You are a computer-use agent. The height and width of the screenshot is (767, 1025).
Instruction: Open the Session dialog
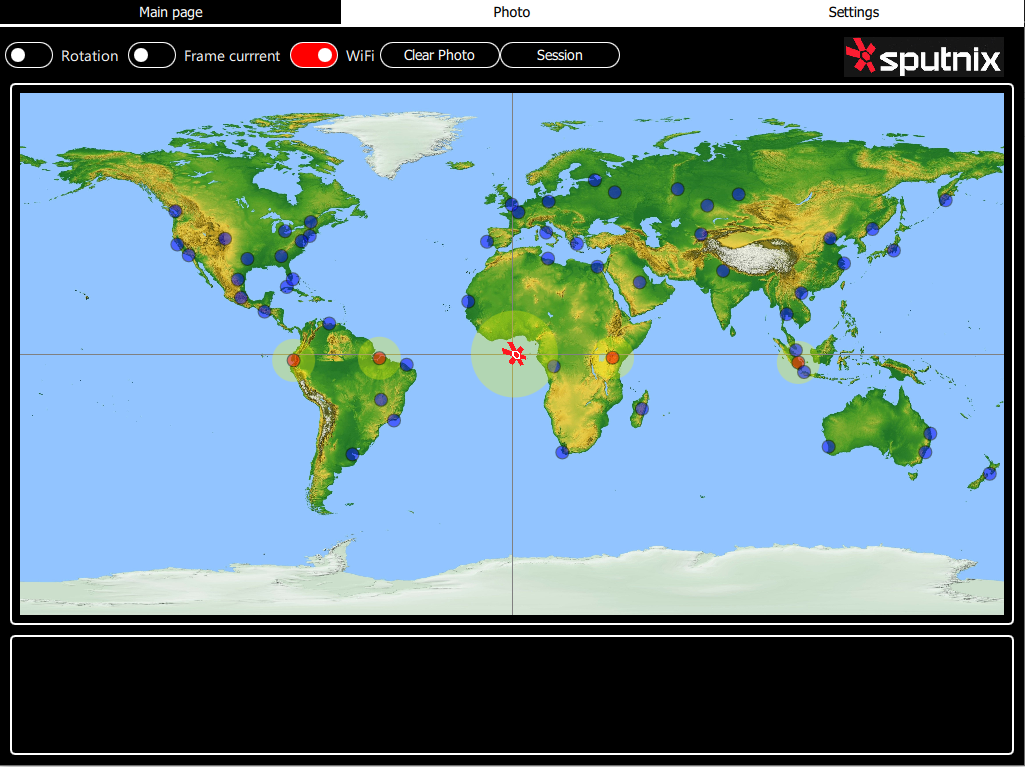click(559, 55)
